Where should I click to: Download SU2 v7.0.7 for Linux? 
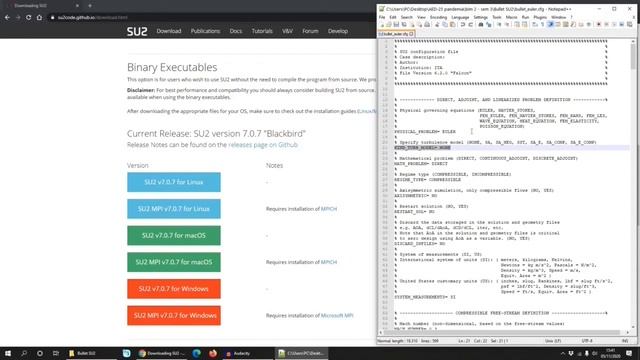point(174,182)
